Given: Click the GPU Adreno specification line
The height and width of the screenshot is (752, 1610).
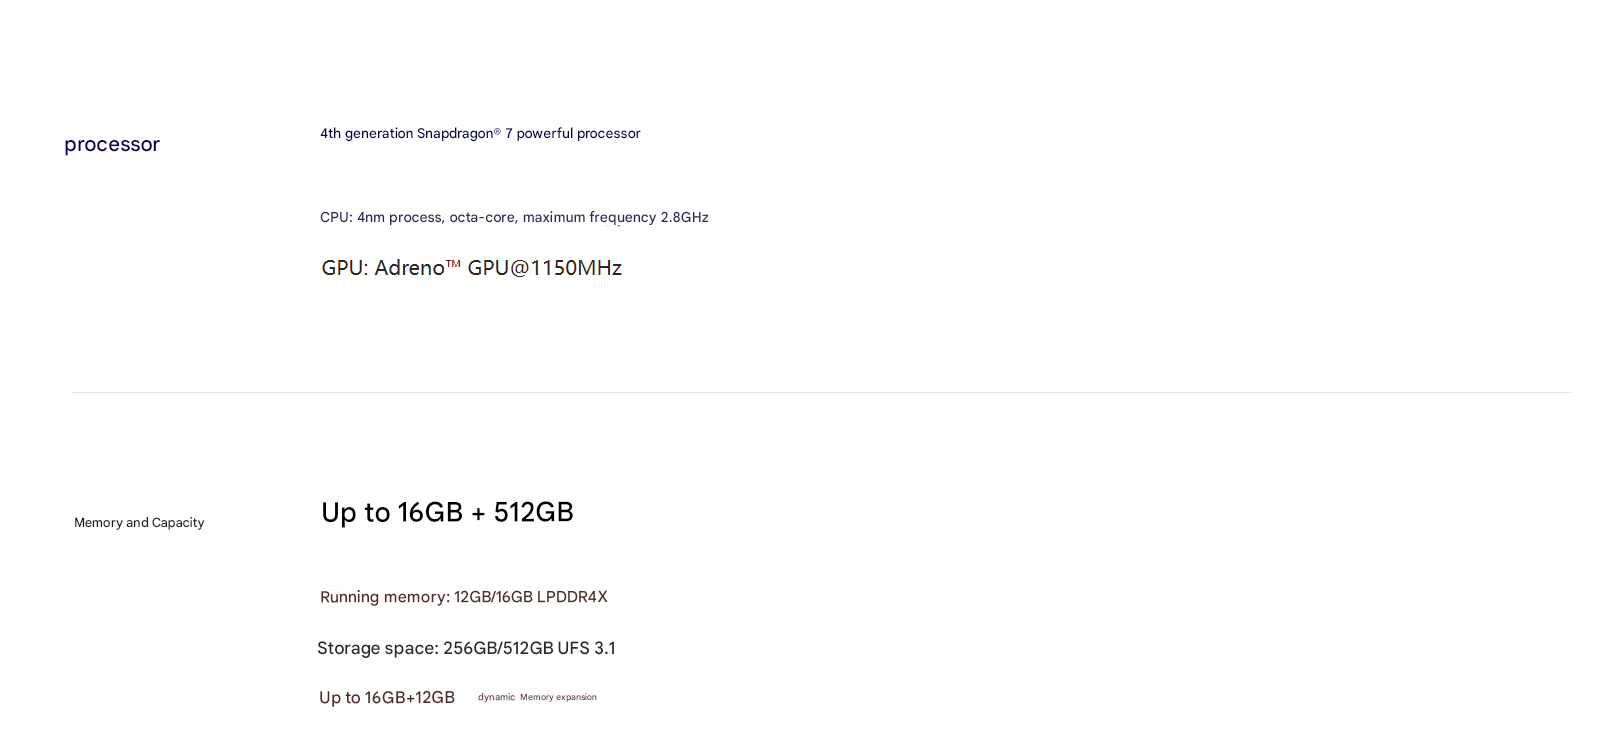Looking at the screenshot, I should click(471, 268).
